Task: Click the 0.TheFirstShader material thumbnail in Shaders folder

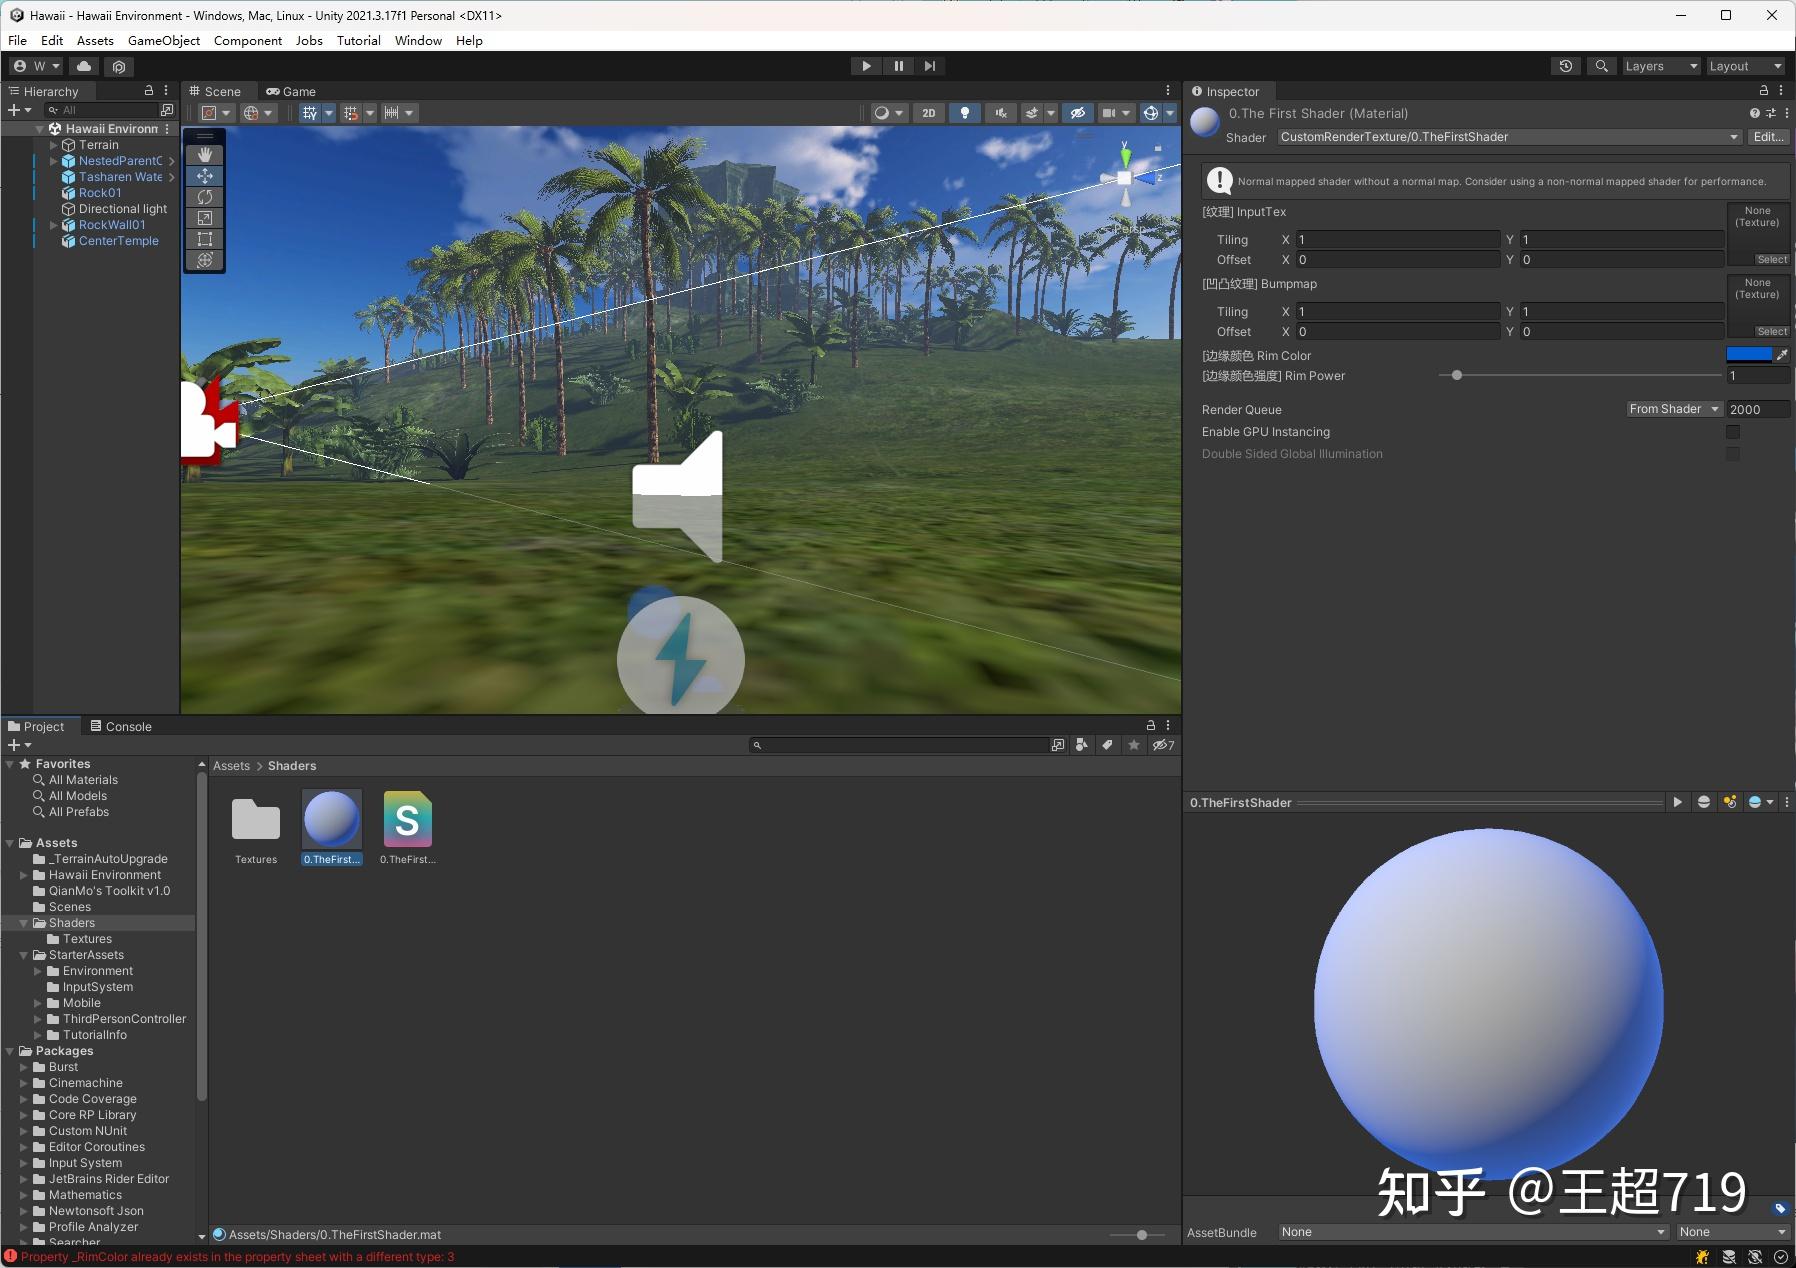Action: [331, 817]
